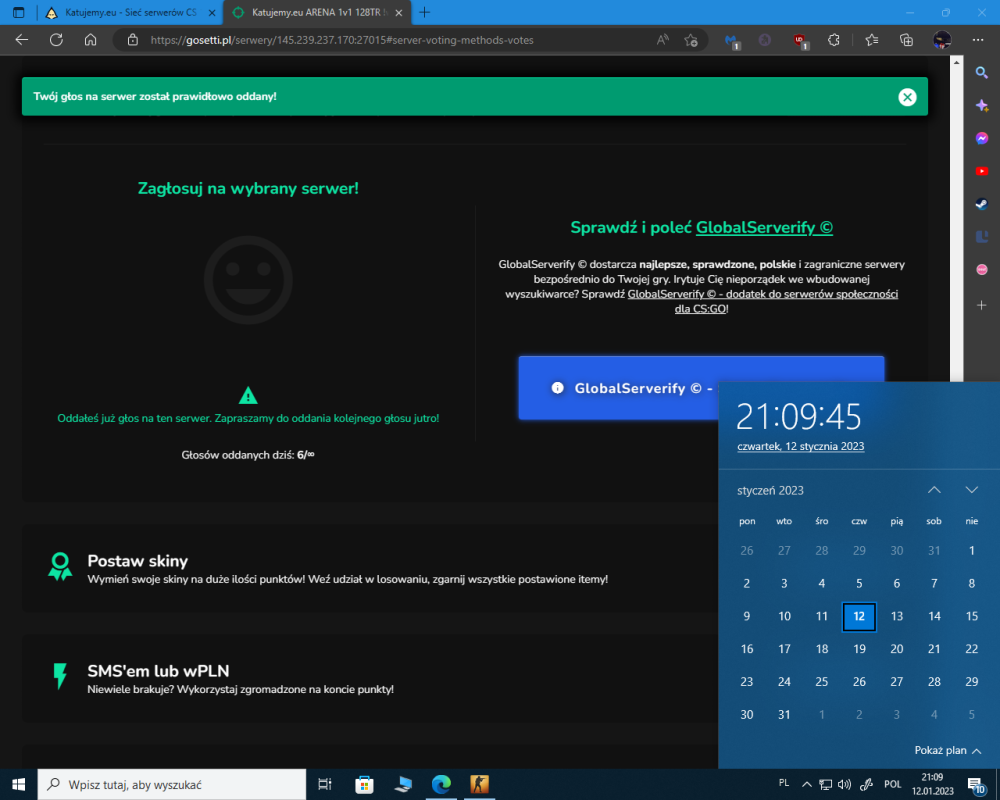The height and width of the screenshot is (800, 1000).
Task: Open the Steam sidebar icon
Action: 982,204
